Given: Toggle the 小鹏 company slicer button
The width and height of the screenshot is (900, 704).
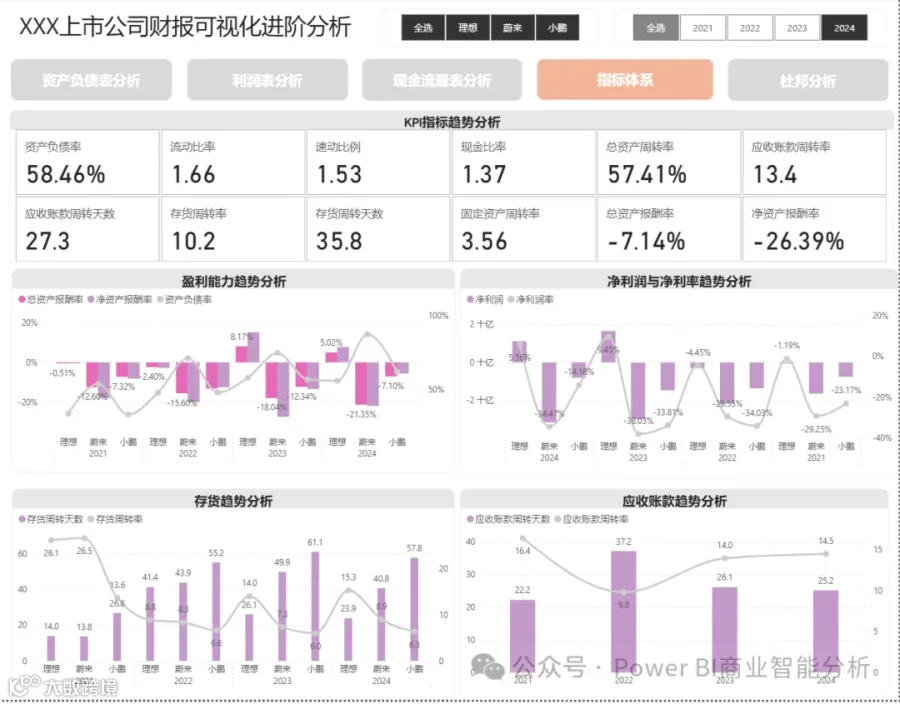Looking at the screenshot, I should coord(557,28).
